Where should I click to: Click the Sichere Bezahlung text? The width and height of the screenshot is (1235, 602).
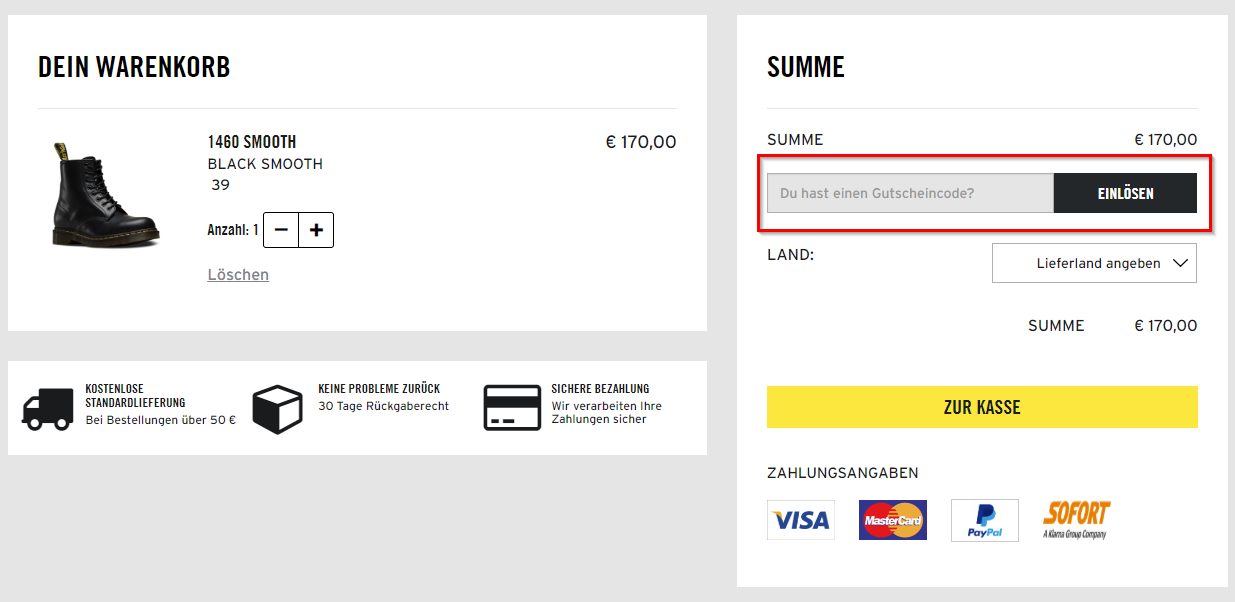coord(600,388)
